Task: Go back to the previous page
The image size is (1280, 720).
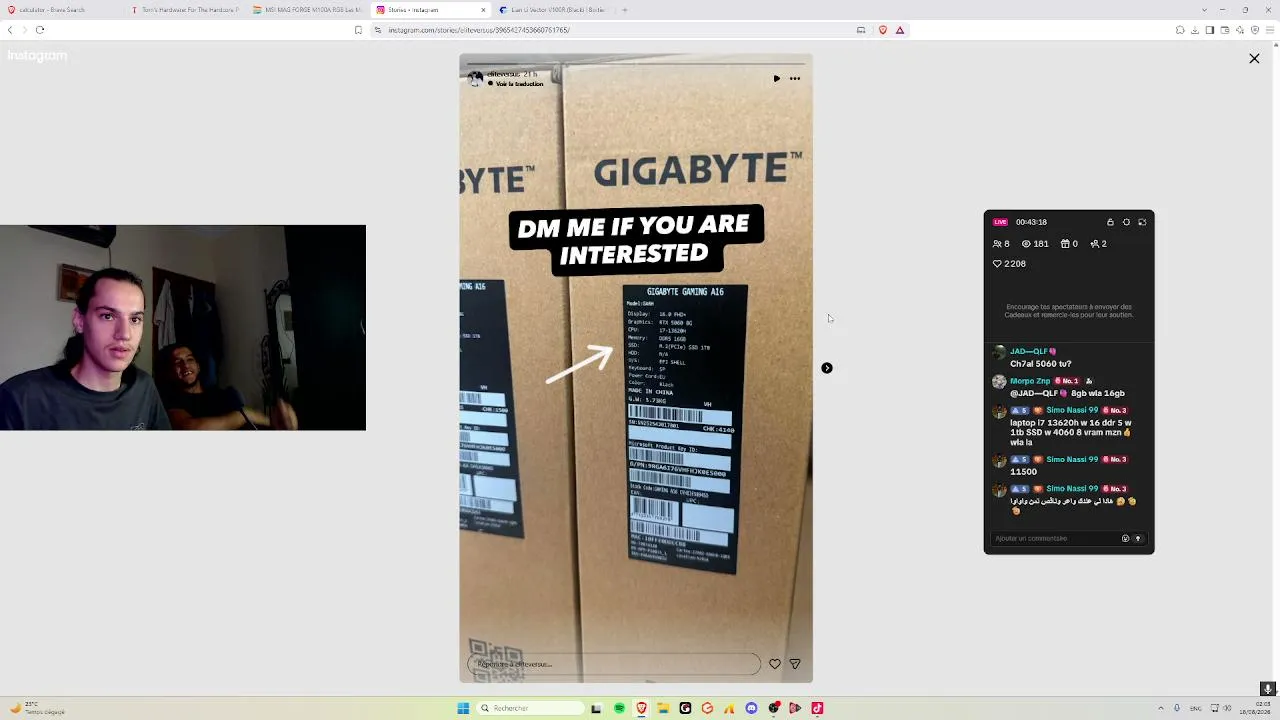Action: [10, 30]
